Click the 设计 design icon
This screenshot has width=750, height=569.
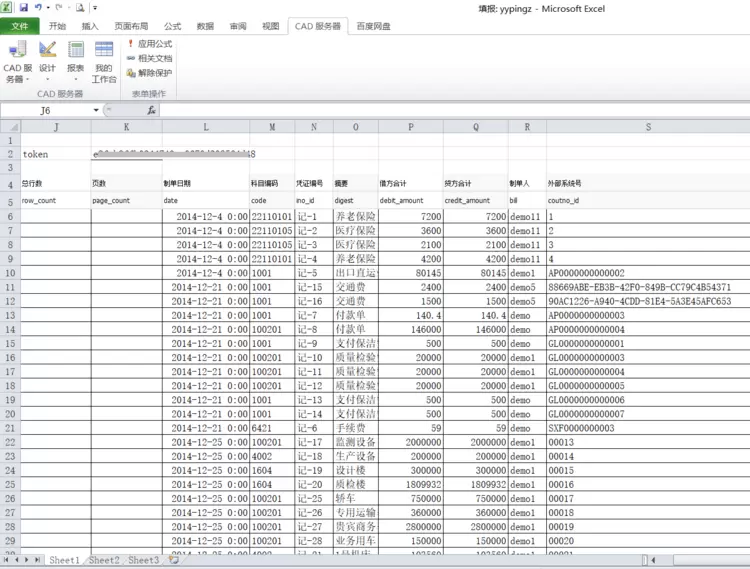click(47, 60)
